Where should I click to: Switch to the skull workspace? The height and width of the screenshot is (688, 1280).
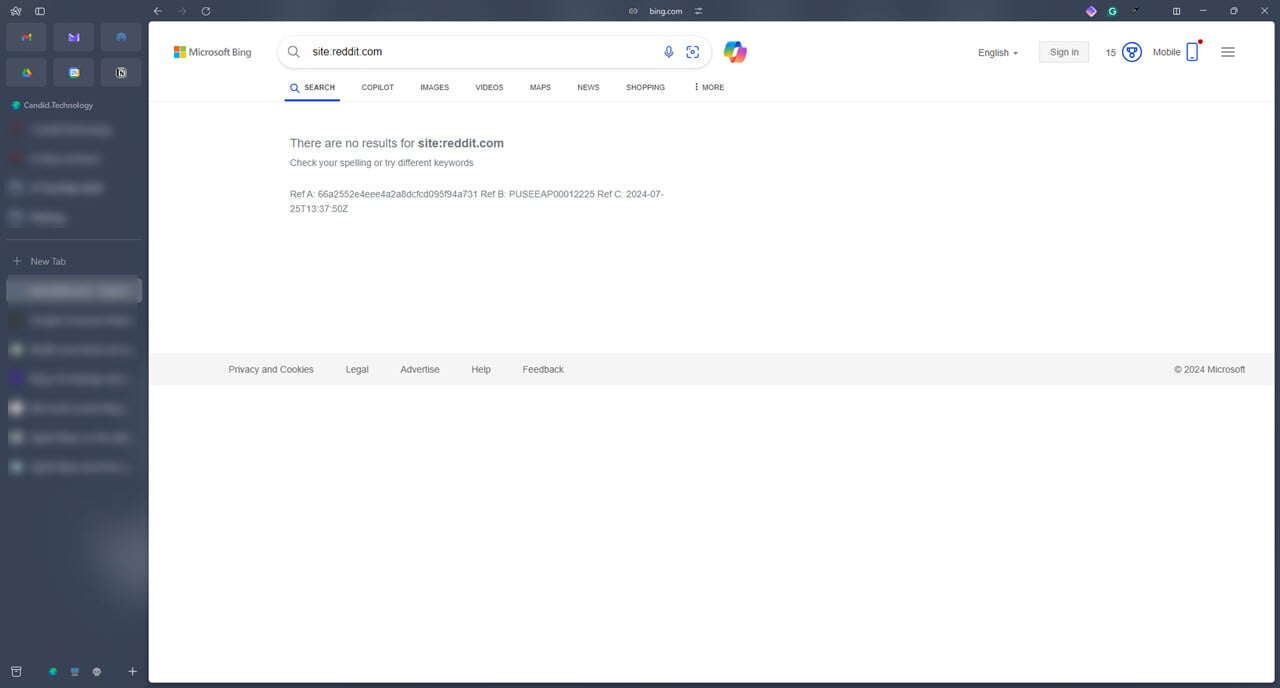pos(97,671)
